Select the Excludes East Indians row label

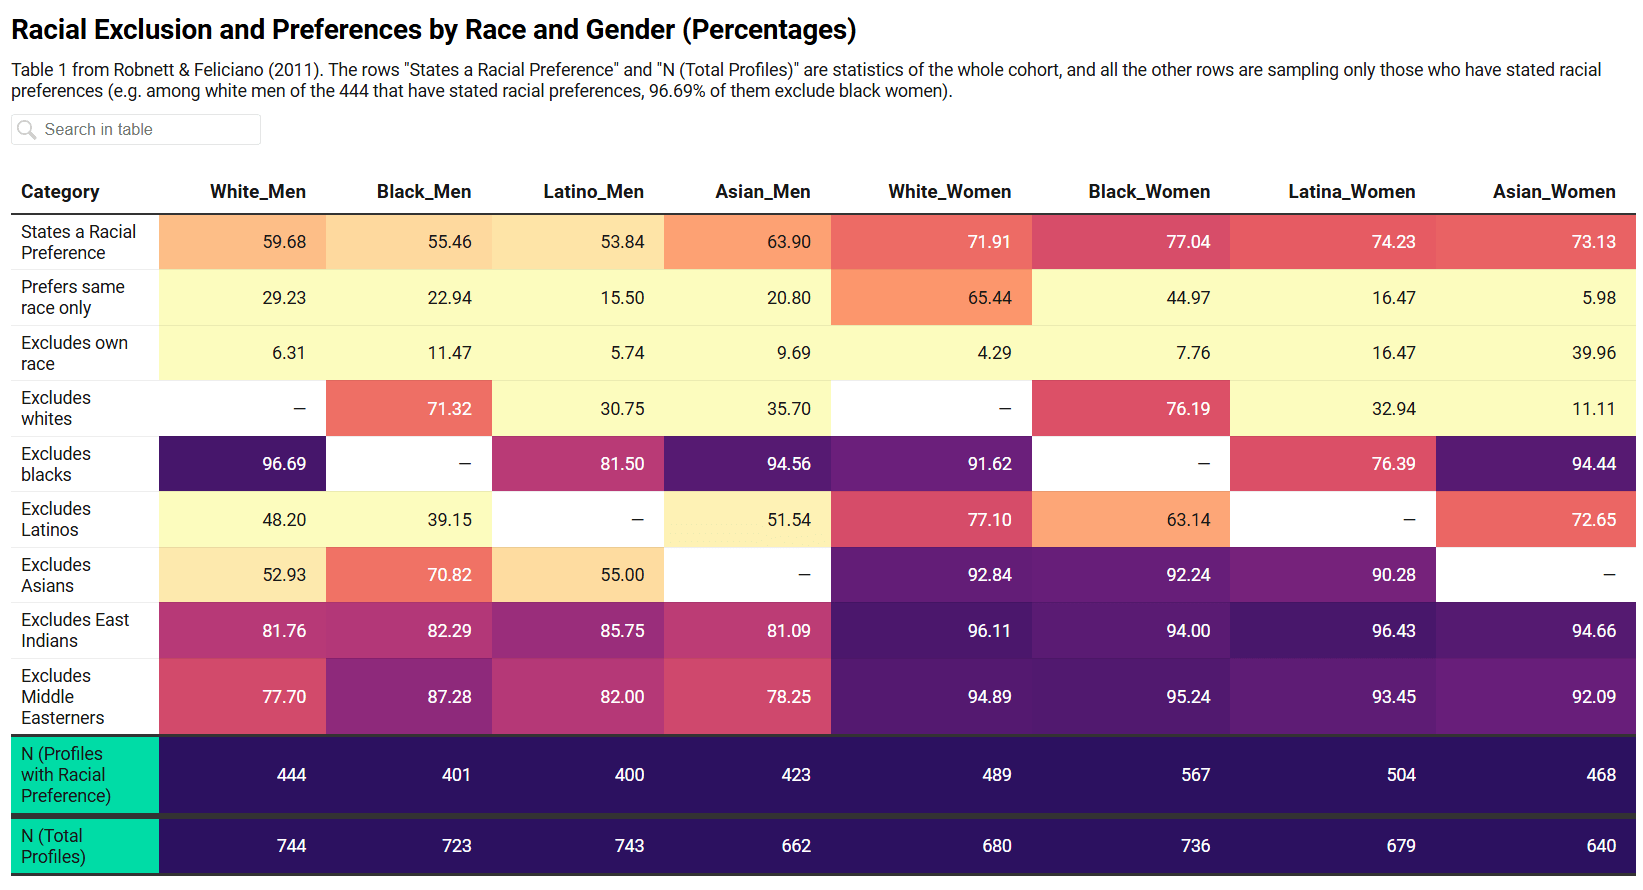pos(75,631)
